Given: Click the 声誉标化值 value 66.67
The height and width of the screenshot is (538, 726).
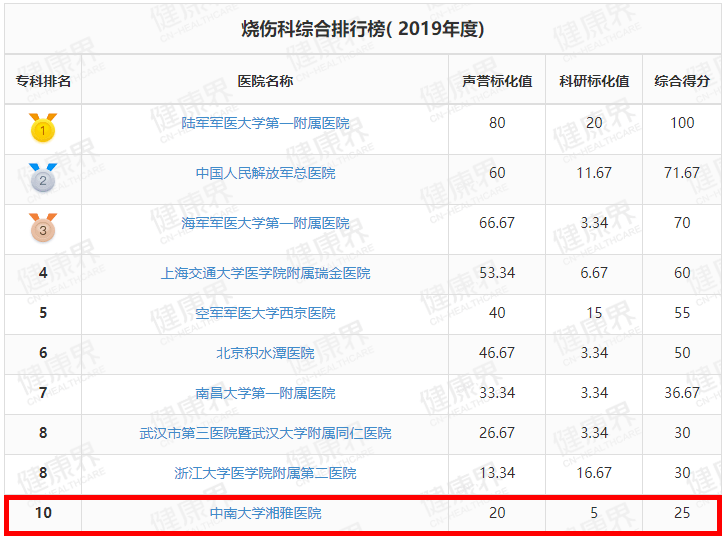Looking at the screenshot, I should [497, 223].
